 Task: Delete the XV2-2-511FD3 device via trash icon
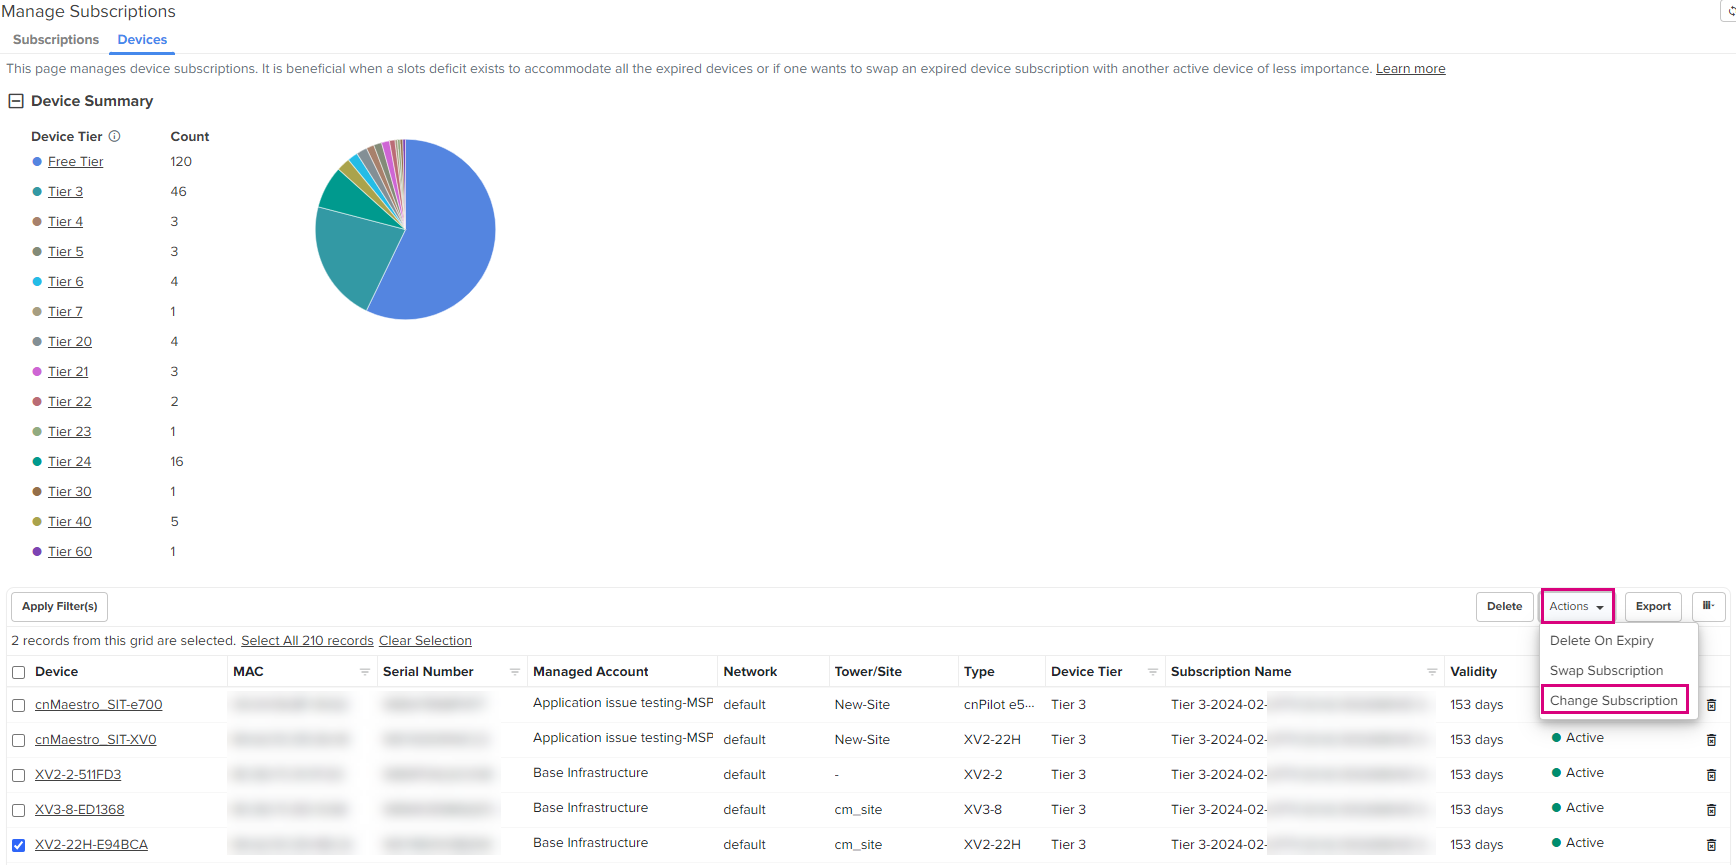coord(1711,775)
